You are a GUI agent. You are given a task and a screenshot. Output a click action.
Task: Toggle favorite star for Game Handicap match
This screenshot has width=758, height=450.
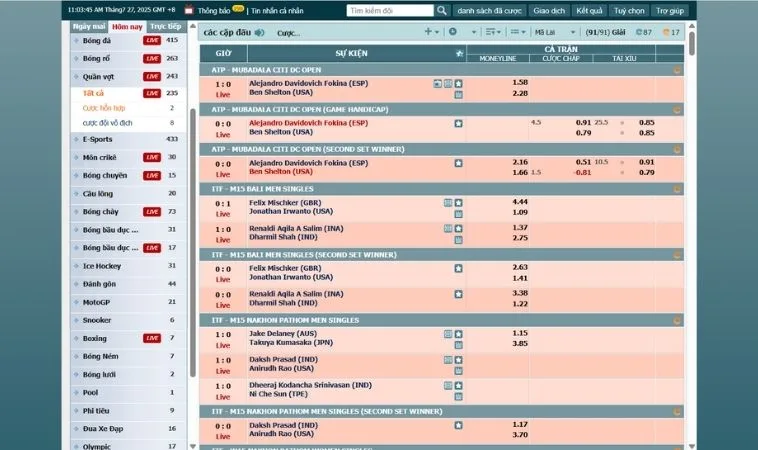point(458,123)
